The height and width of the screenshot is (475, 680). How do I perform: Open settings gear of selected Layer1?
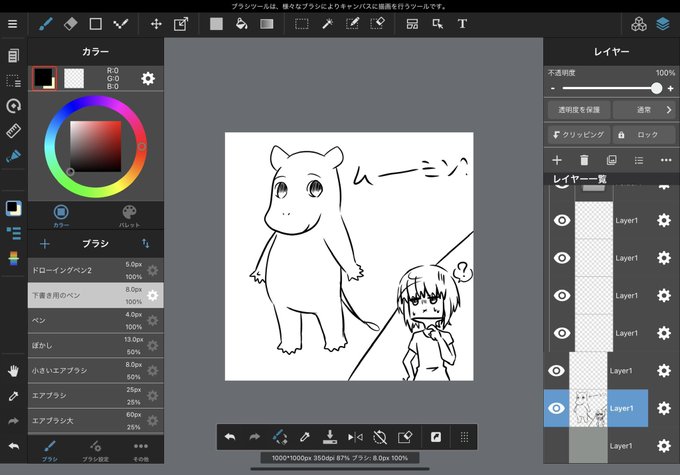click(x=664, y=408)
